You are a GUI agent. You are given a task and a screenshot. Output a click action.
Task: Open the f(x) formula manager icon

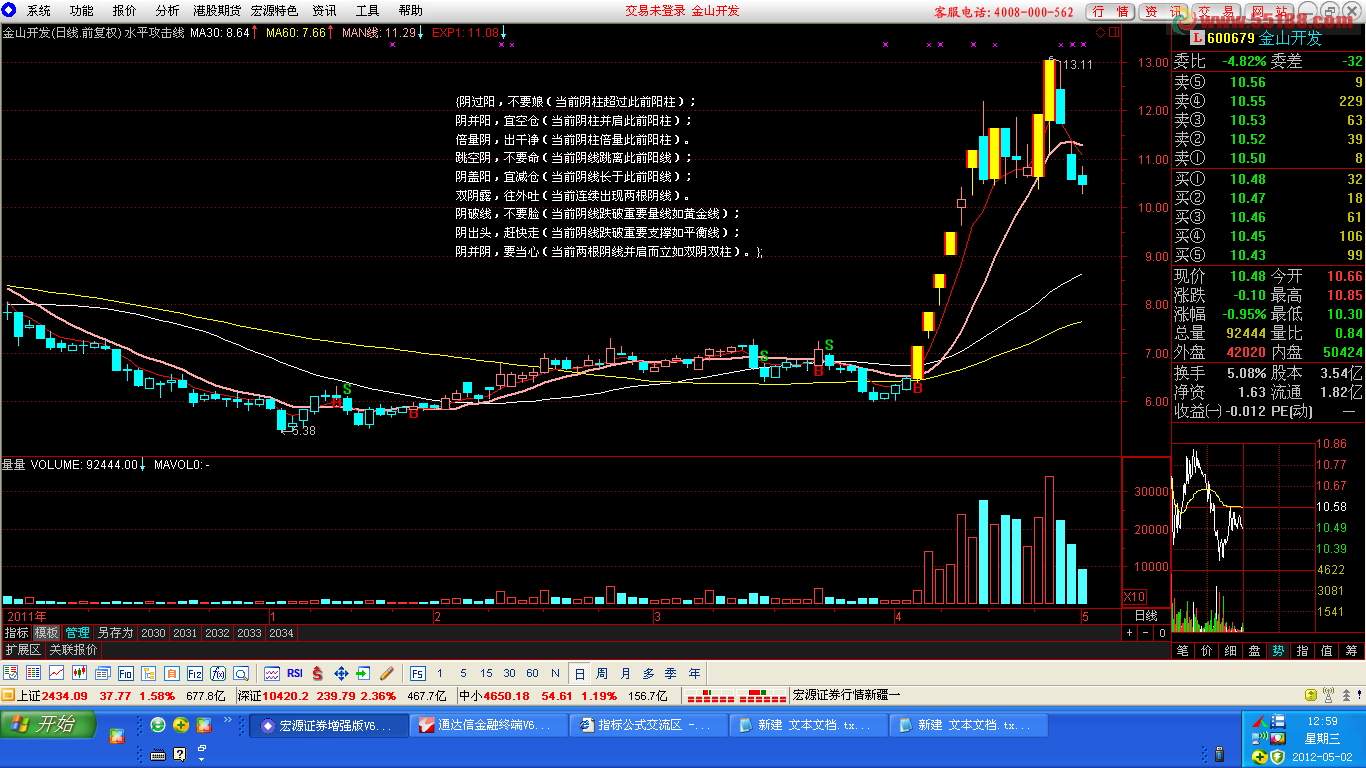[218, 673]
